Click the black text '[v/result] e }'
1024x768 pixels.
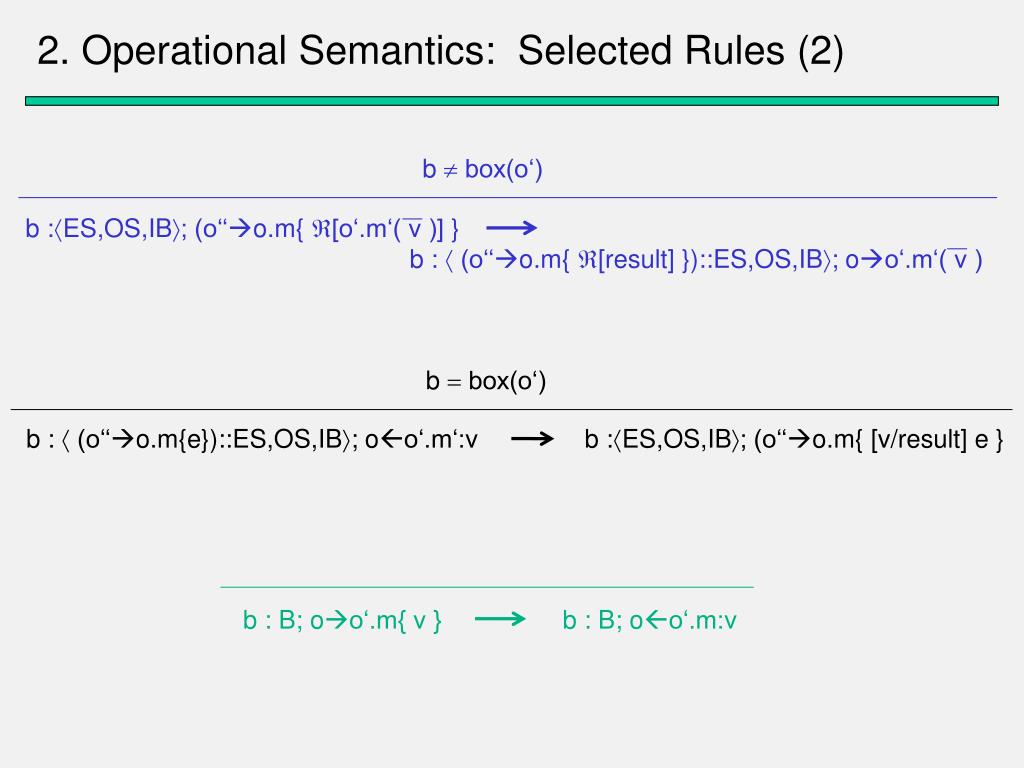click(x=937, y=440)
